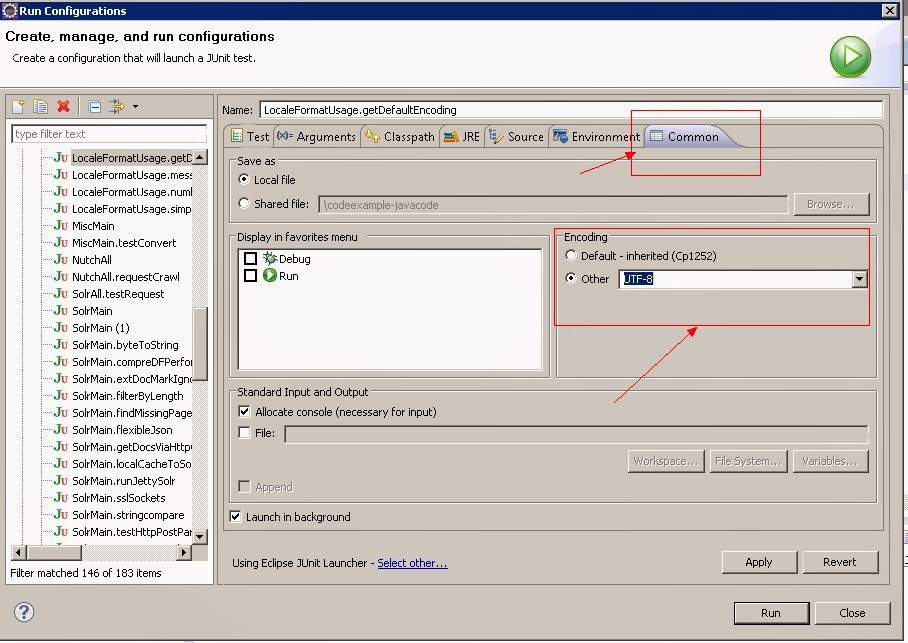Switch to the Common tab
The image size is (908, 643).
693,137
